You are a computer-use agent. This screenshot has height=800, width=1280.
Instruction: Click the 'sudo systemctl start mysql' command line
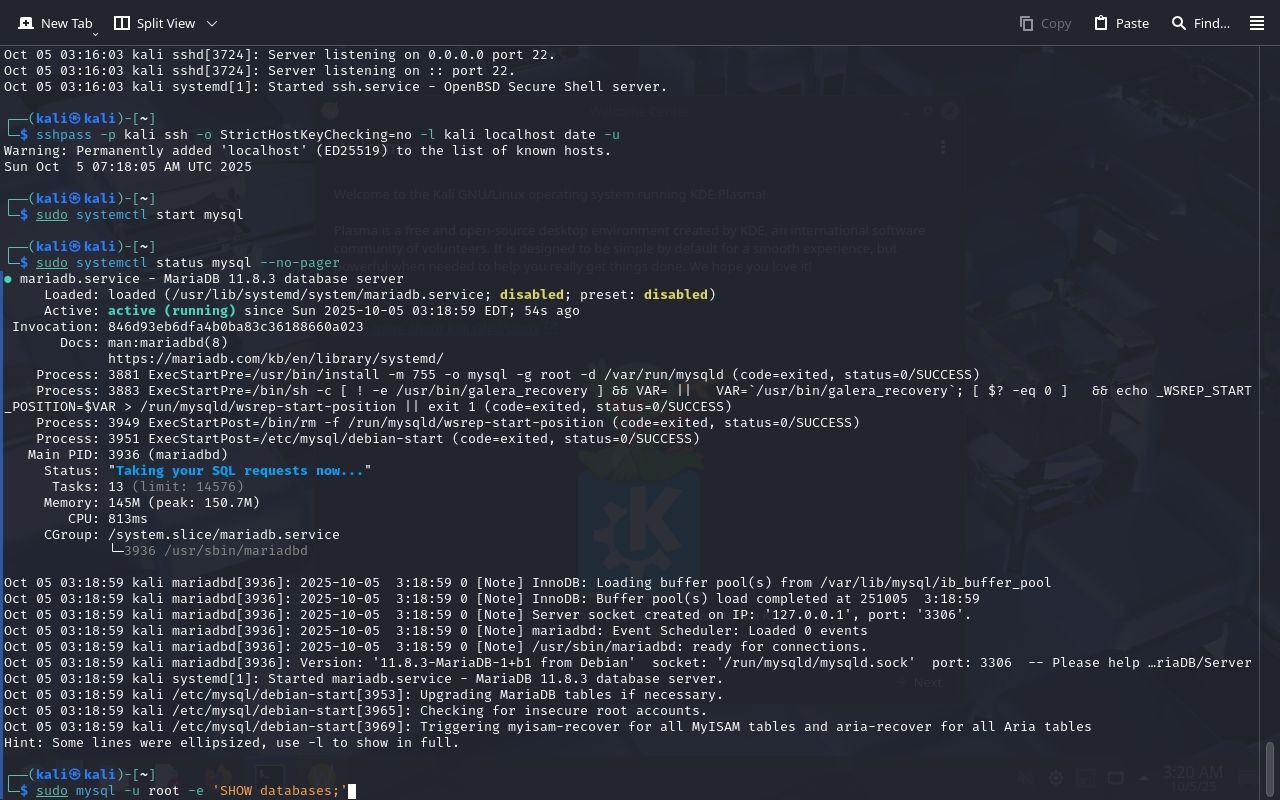[140, 214]
